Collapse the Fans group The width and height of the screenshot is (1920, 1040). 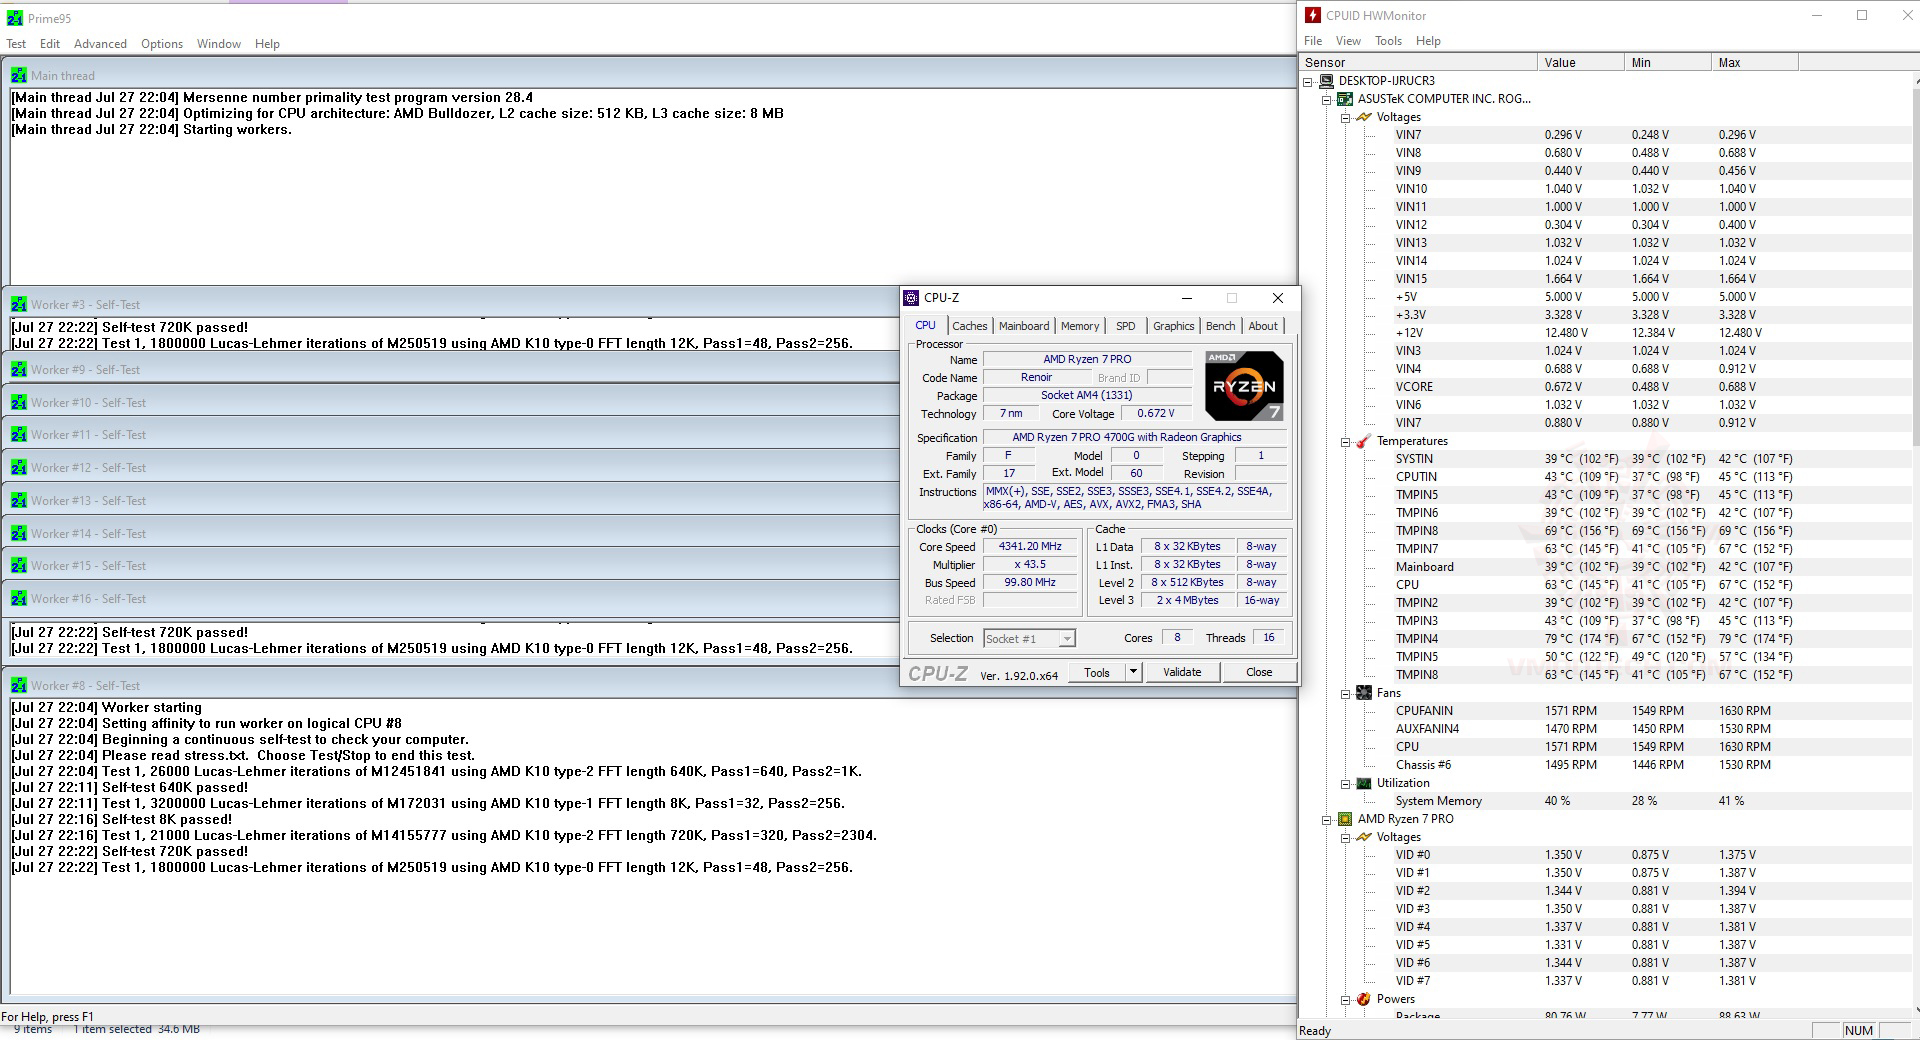[x=1346, y=693]
